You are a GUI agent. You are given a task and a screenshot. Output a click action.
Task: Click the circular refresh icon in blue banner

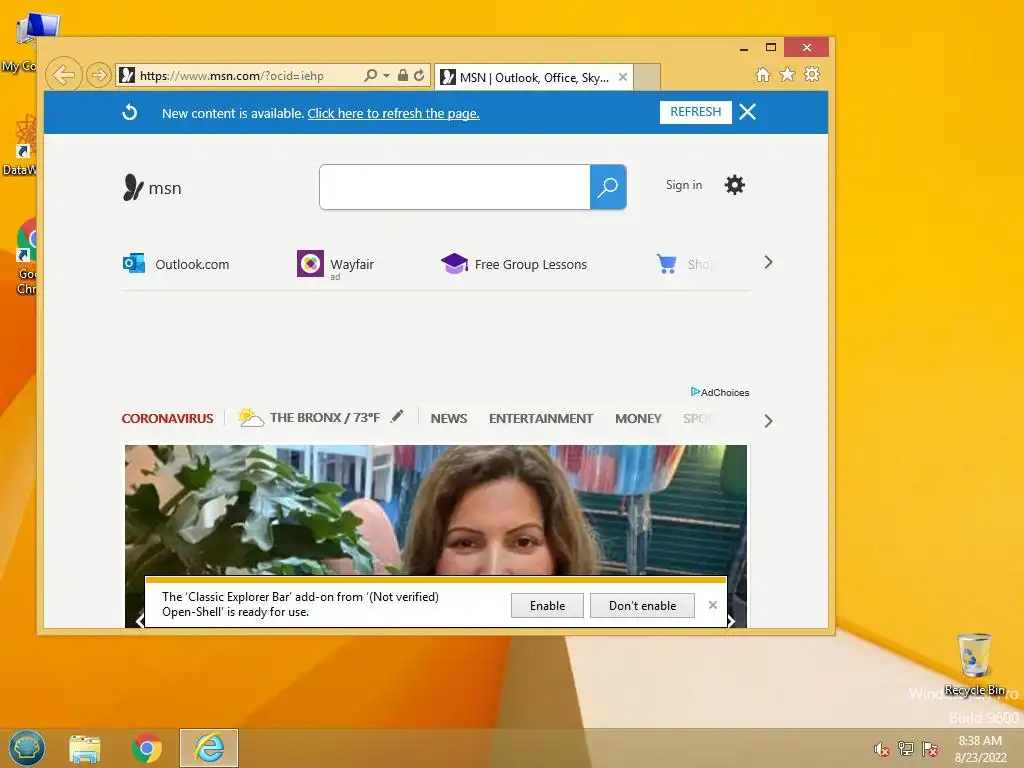coord(130,112)
